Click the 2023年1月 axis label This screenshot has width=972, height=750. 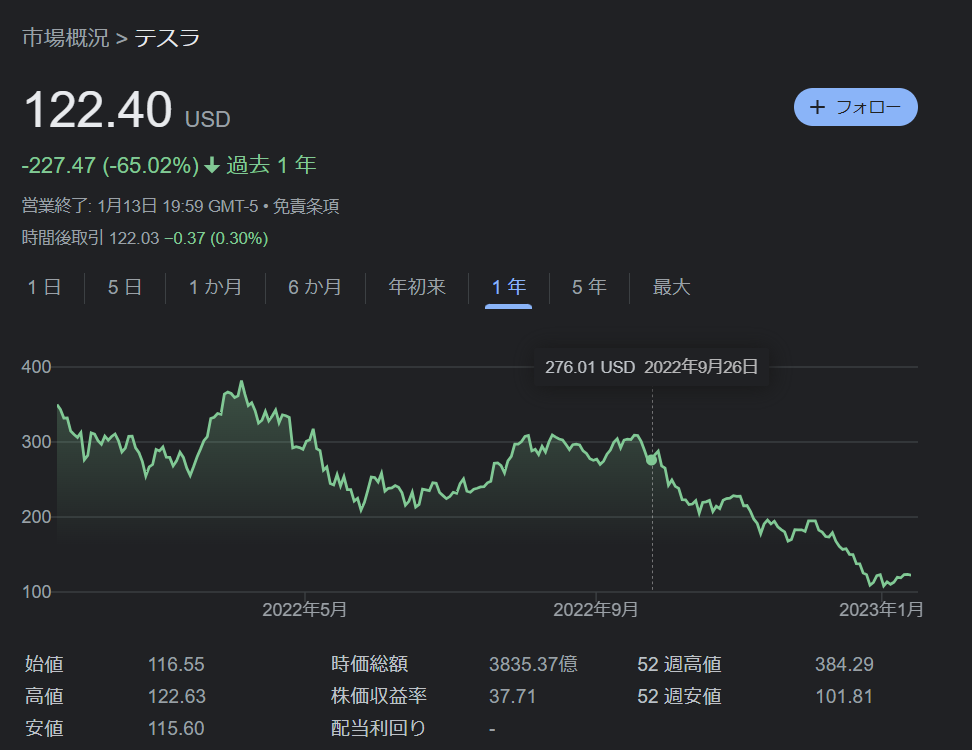(x=881, y=610)
